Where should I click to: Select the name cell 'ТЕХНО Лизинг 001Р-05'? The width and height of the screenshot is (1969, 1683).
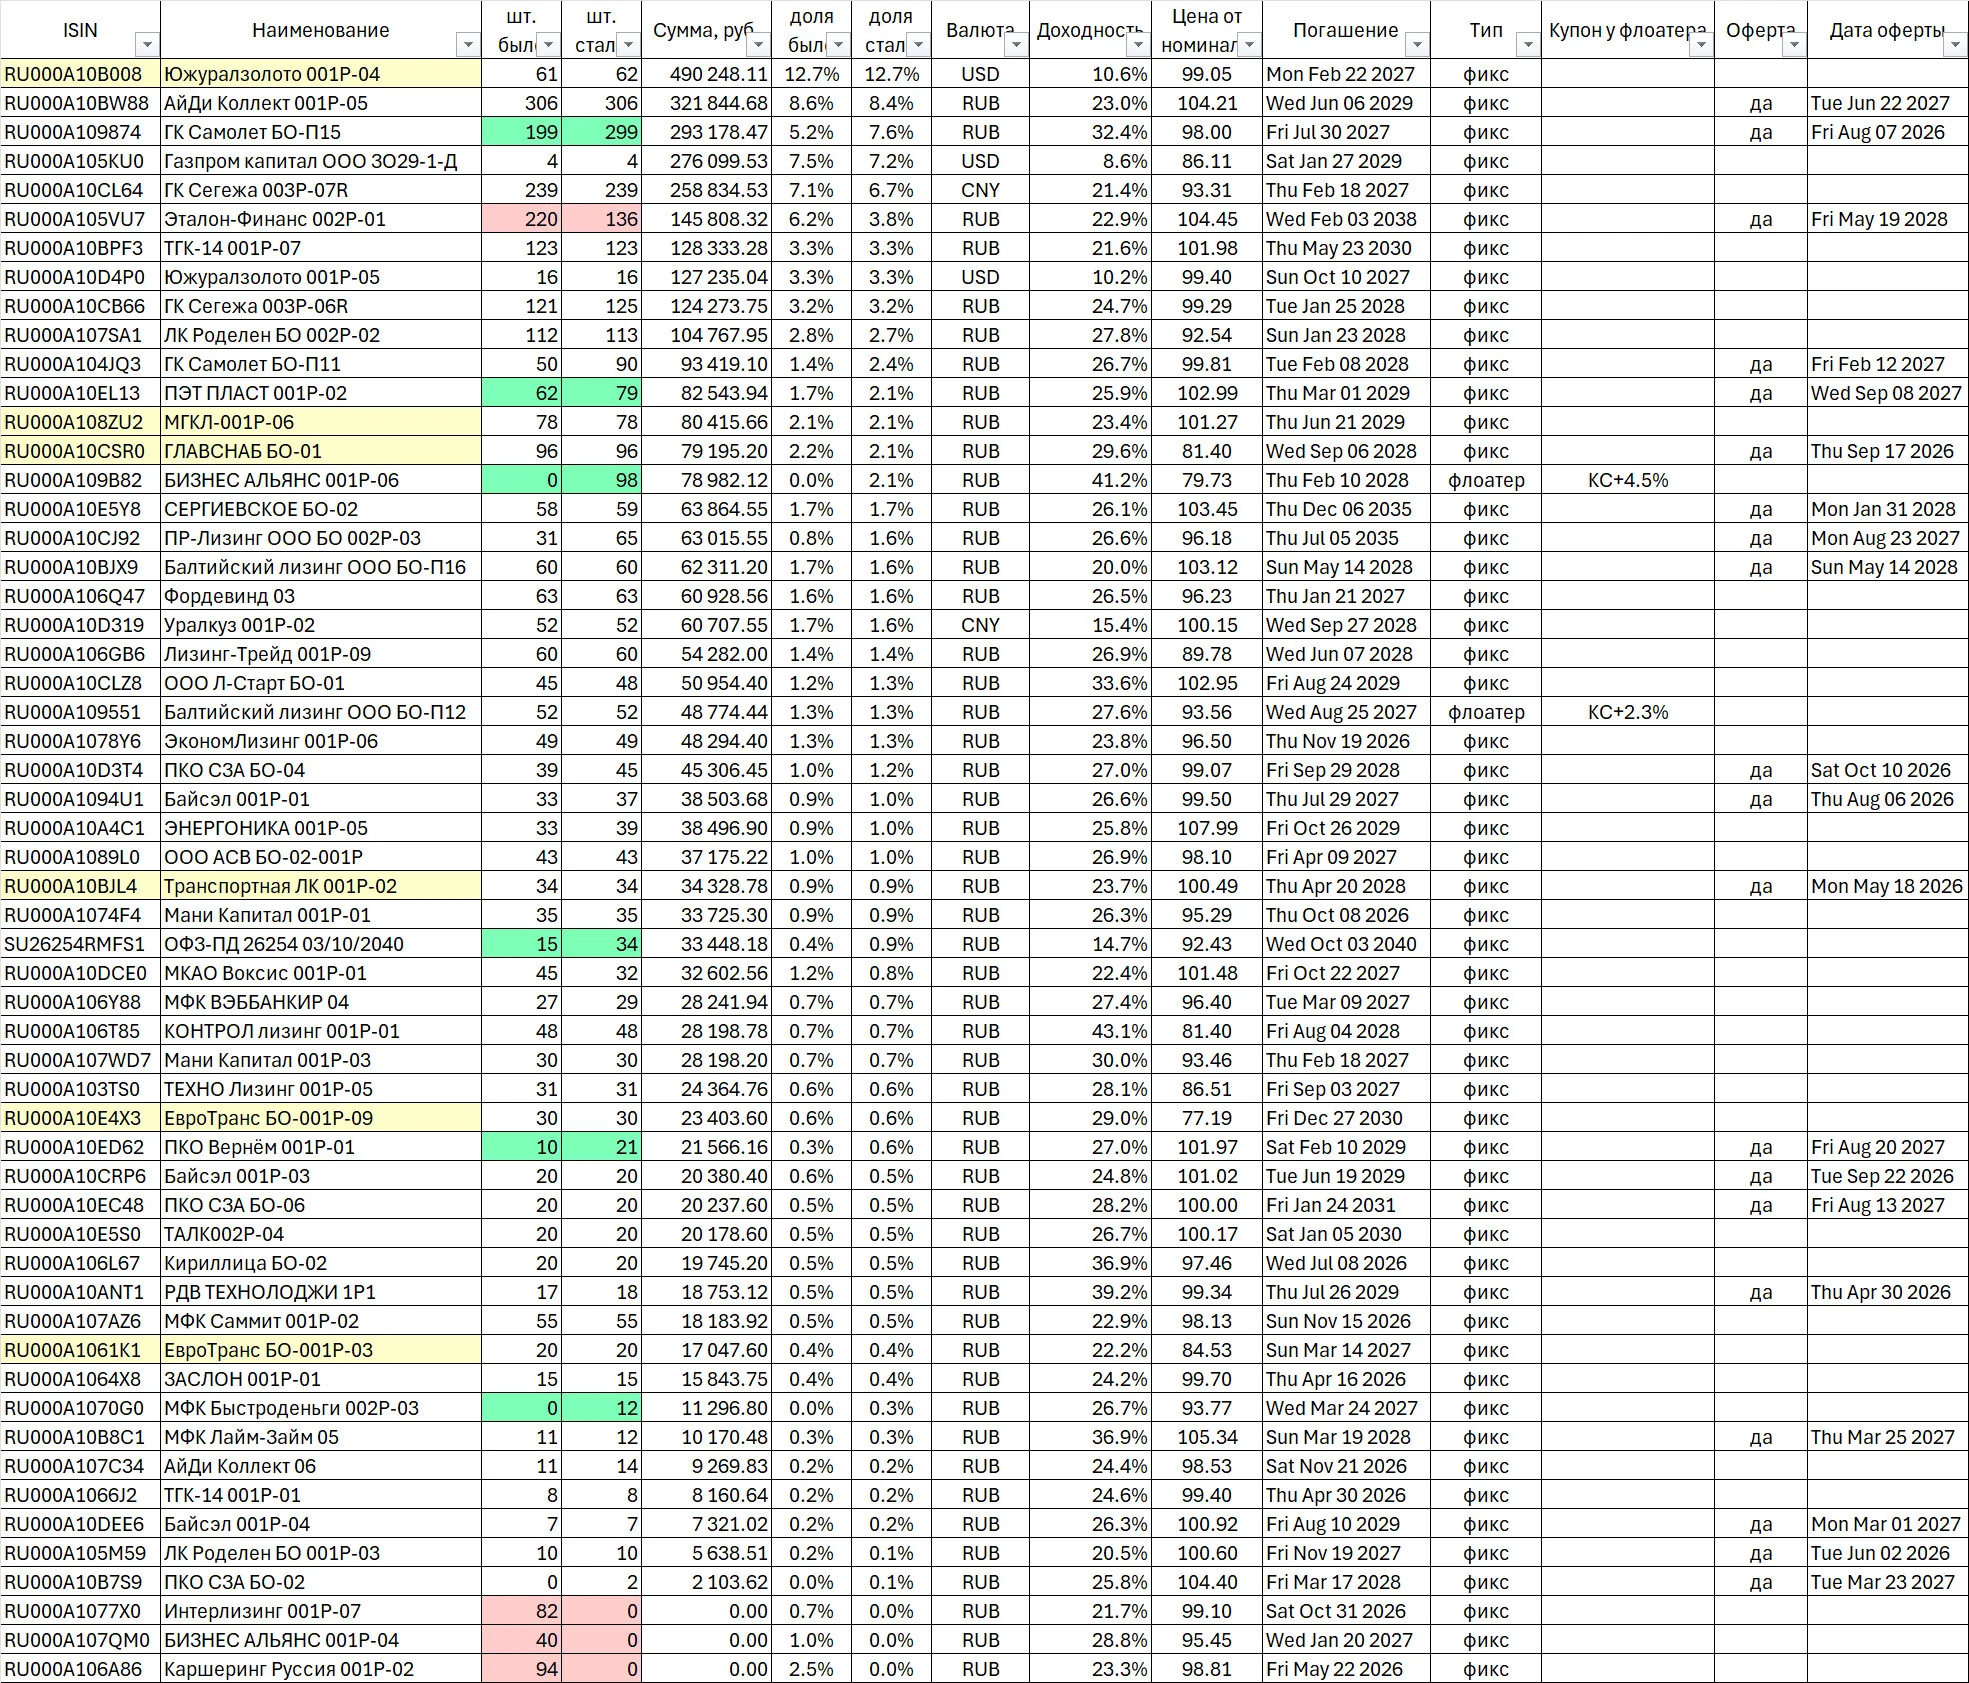coord(321,1089)
